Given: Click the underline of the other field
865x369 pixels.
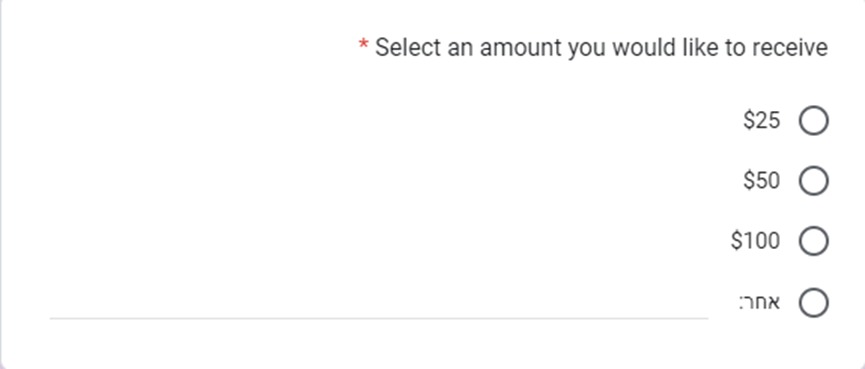Looking at the screenshot, I should pyautogui.click(x=379, y=318).
